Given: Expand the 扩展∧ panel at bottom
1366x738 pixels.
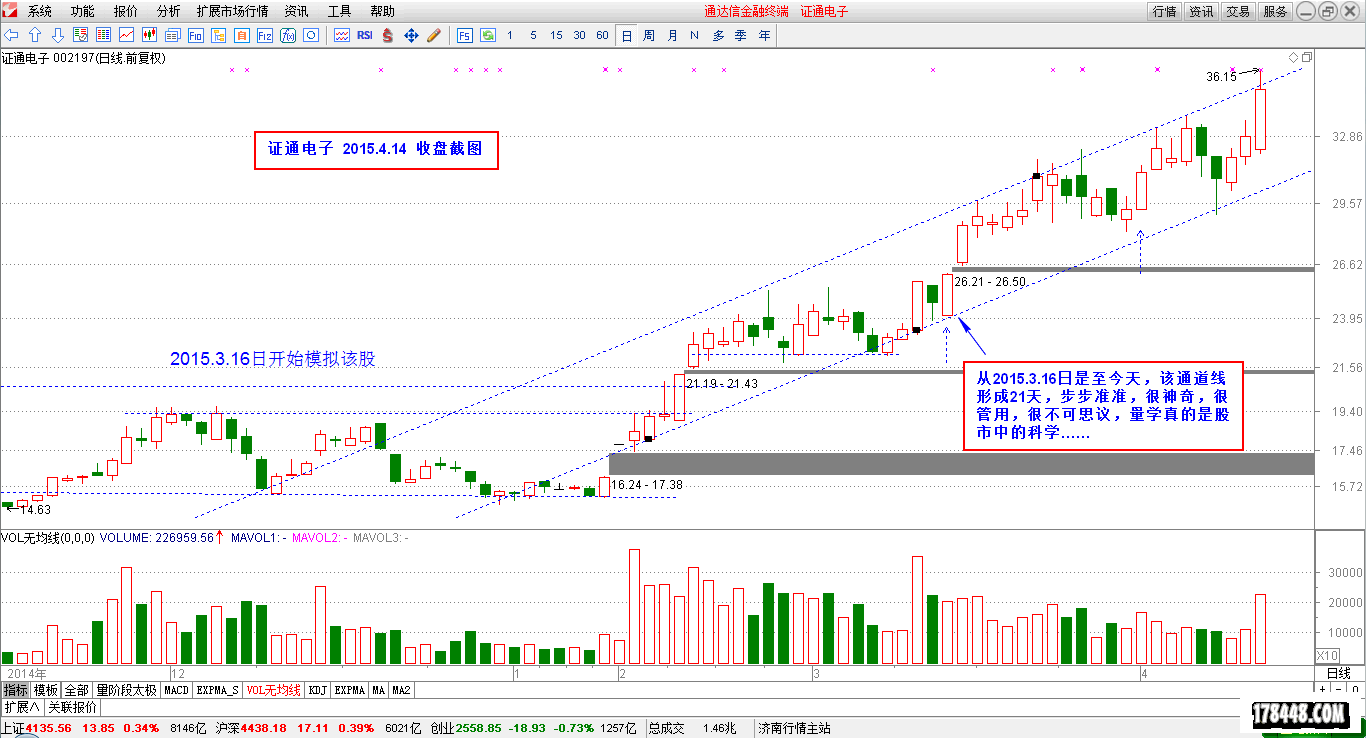Looking at the screenshot, I should (x=21, y=707).
